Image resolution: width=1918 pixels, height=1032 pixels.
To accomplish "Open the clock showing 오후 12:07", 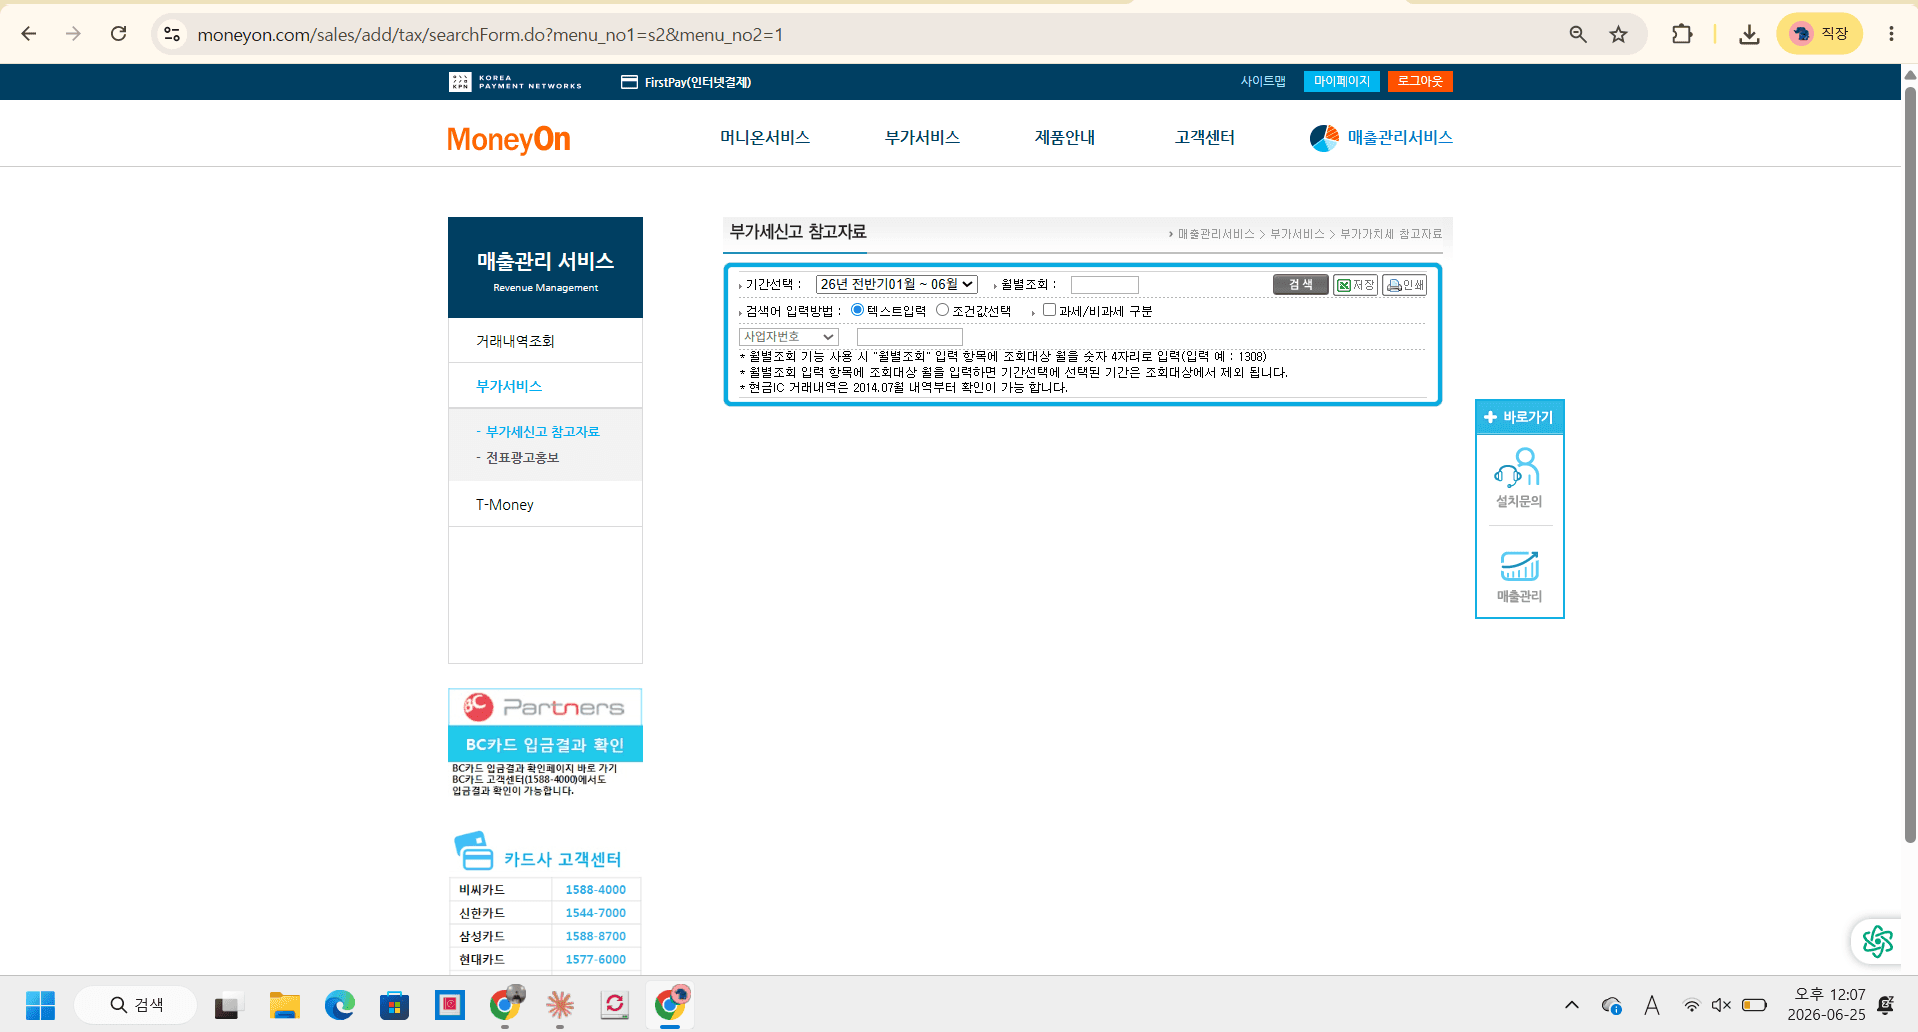I will click(1826, 1004).
